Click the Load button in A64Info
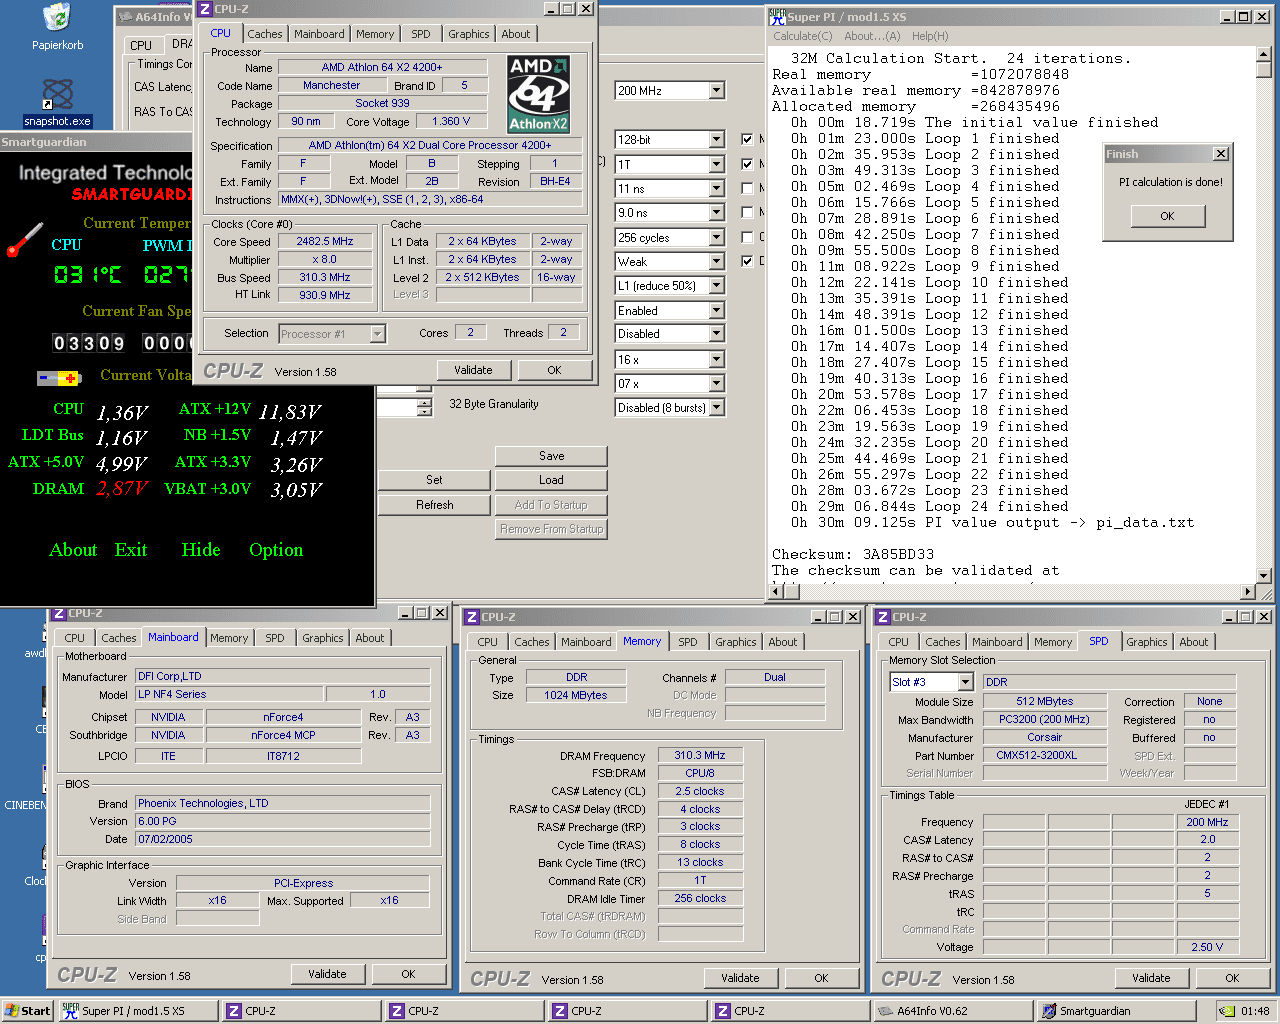This screenshot has width=1280, height=1024. pyautogui.click(x=551, y=480)
